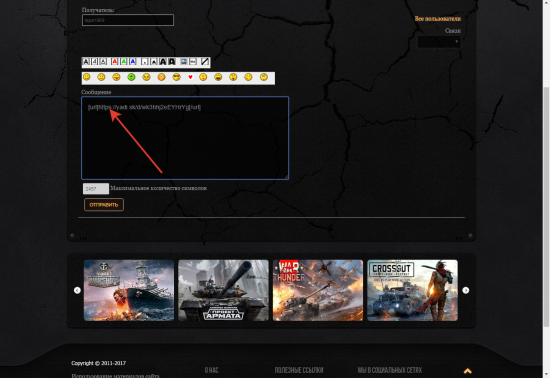
Task: Set text color to green
Action: (124, 62)
